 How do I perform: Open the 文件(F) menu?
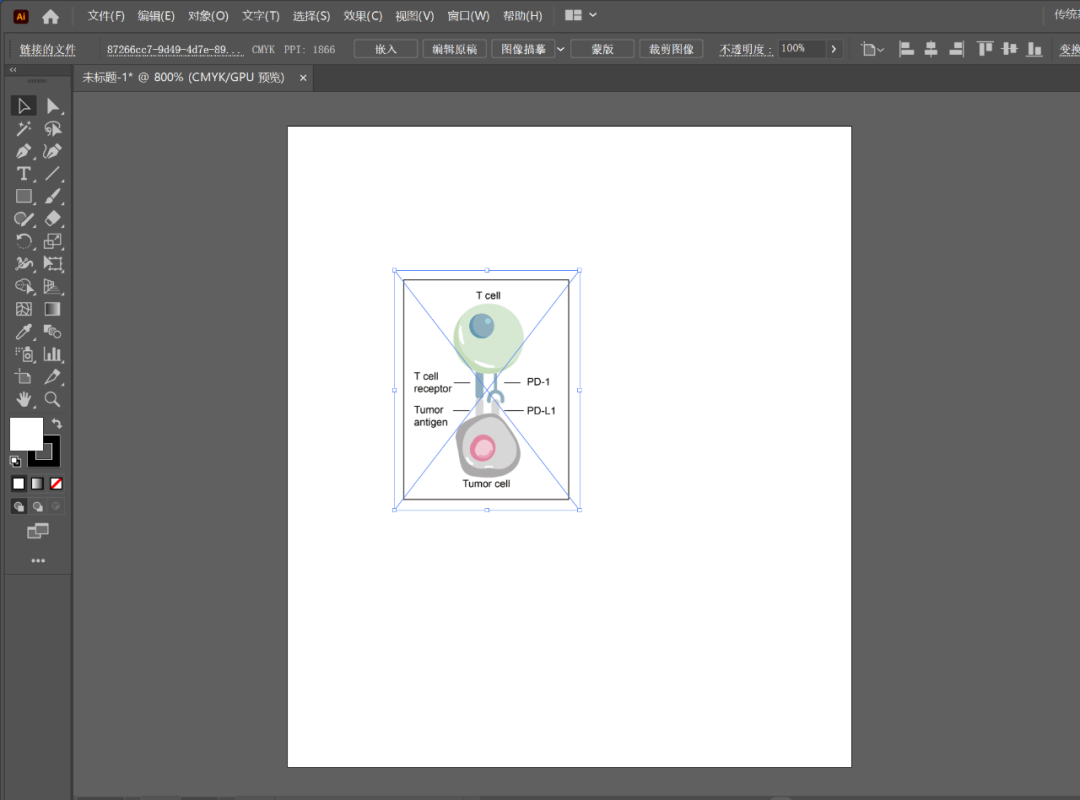(x=106, y=16)
